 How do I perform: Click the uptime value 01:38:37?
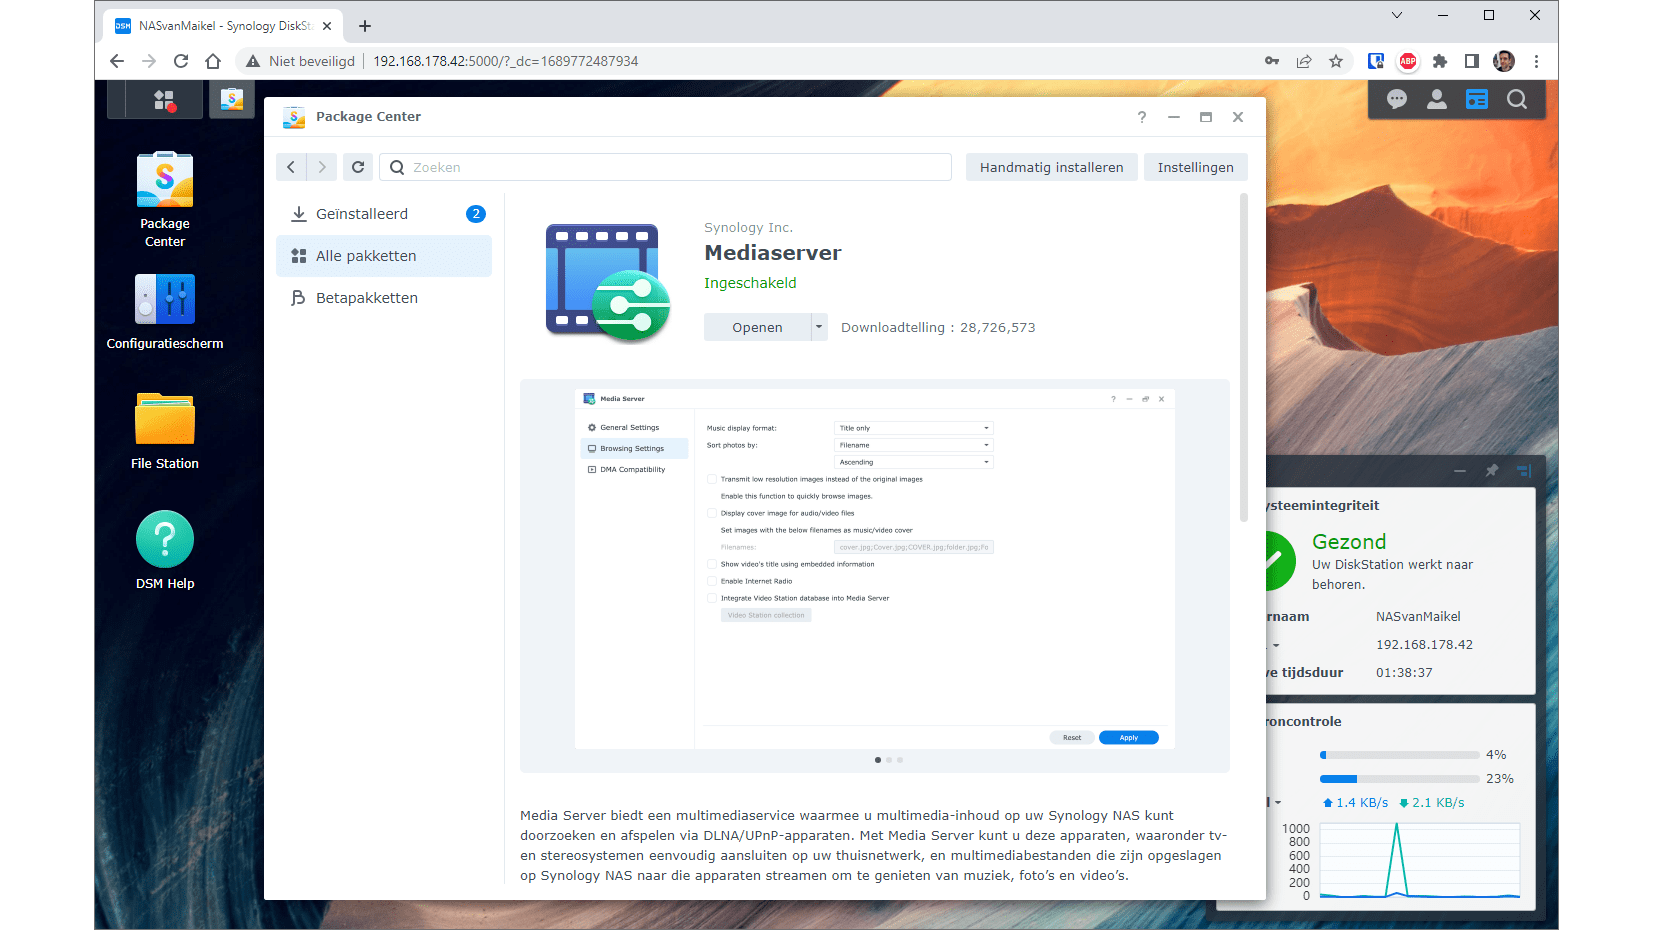[x=1404, y=673]
